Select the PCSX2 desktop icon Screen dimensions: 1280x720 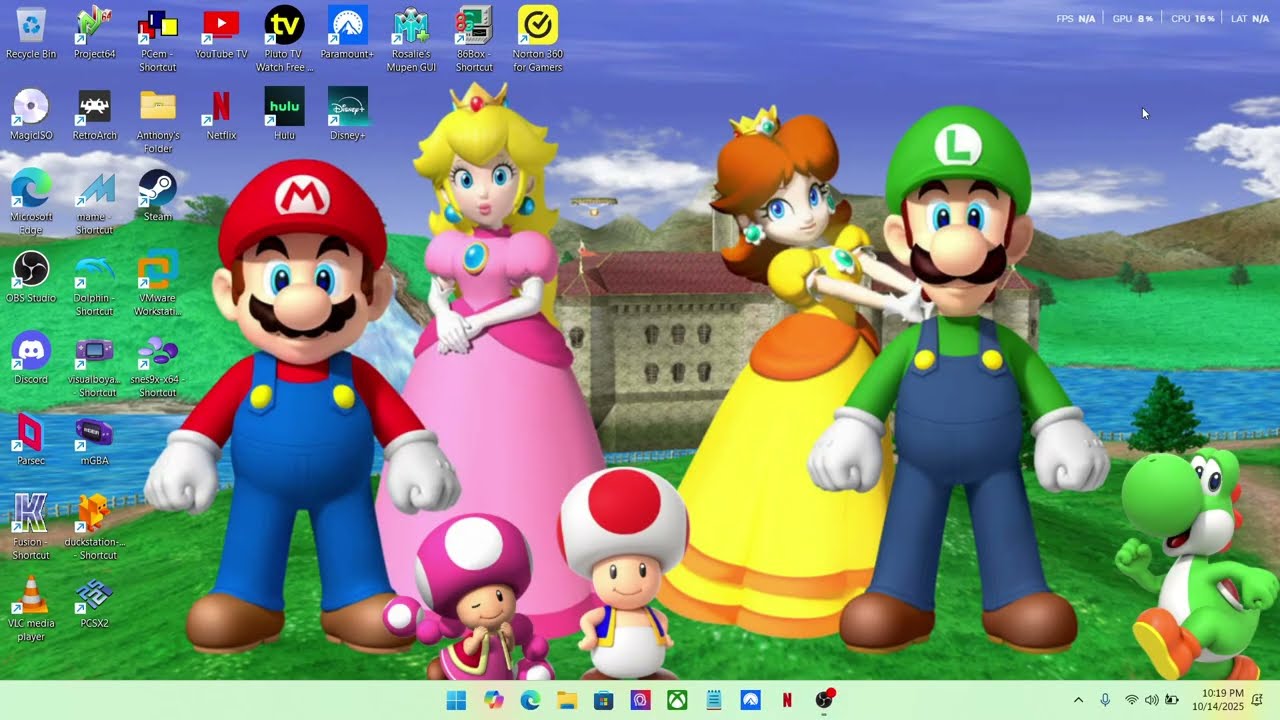click(94, 601)
